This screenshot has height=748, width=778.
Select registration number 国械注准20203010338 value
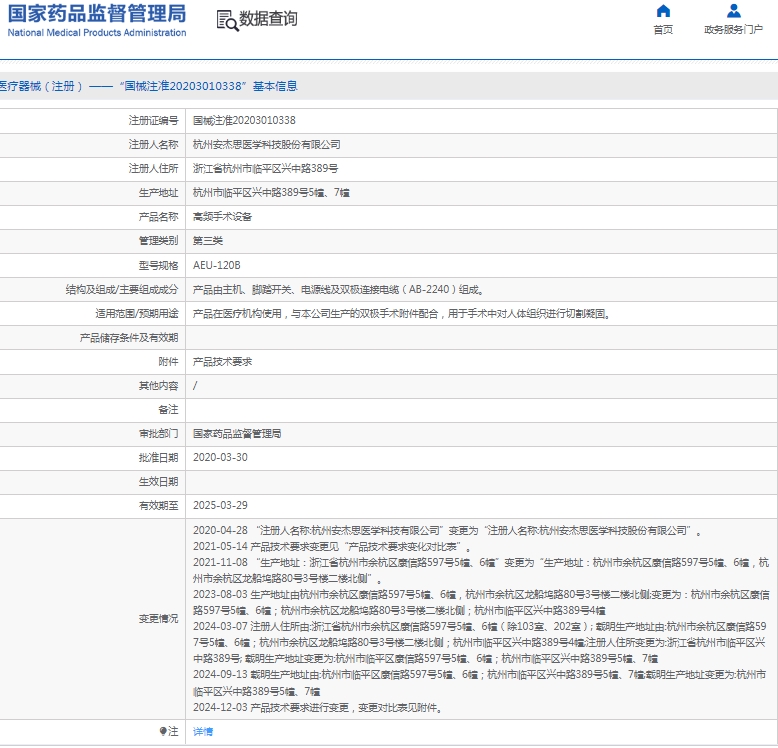[244, 121]
